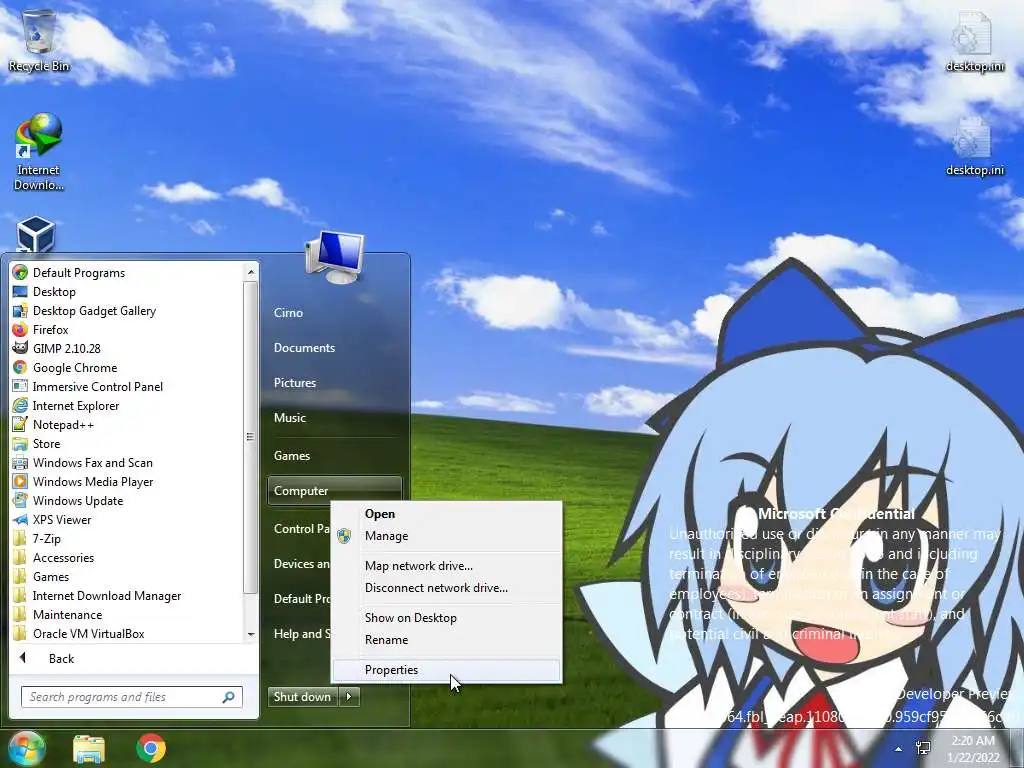Open shut down options arrow
The image size is (1024, 768).
coord(349,697)
